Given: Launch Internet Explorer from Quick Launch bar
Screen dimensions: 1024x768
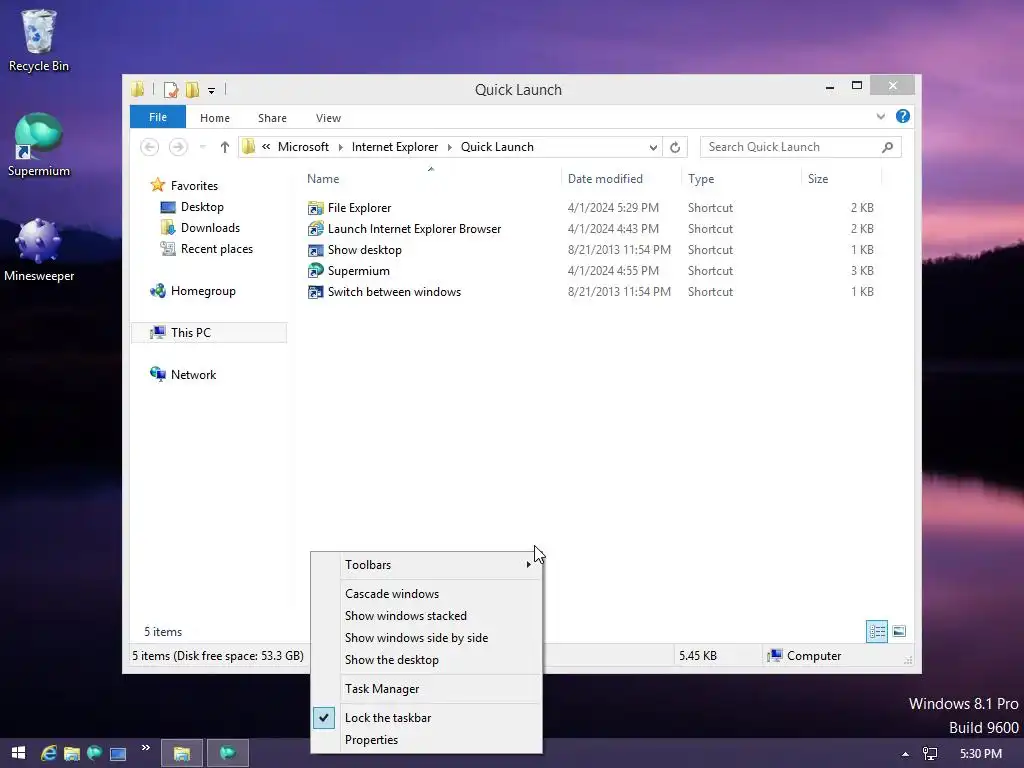Looking at the screenshot, I should (48, 754).
